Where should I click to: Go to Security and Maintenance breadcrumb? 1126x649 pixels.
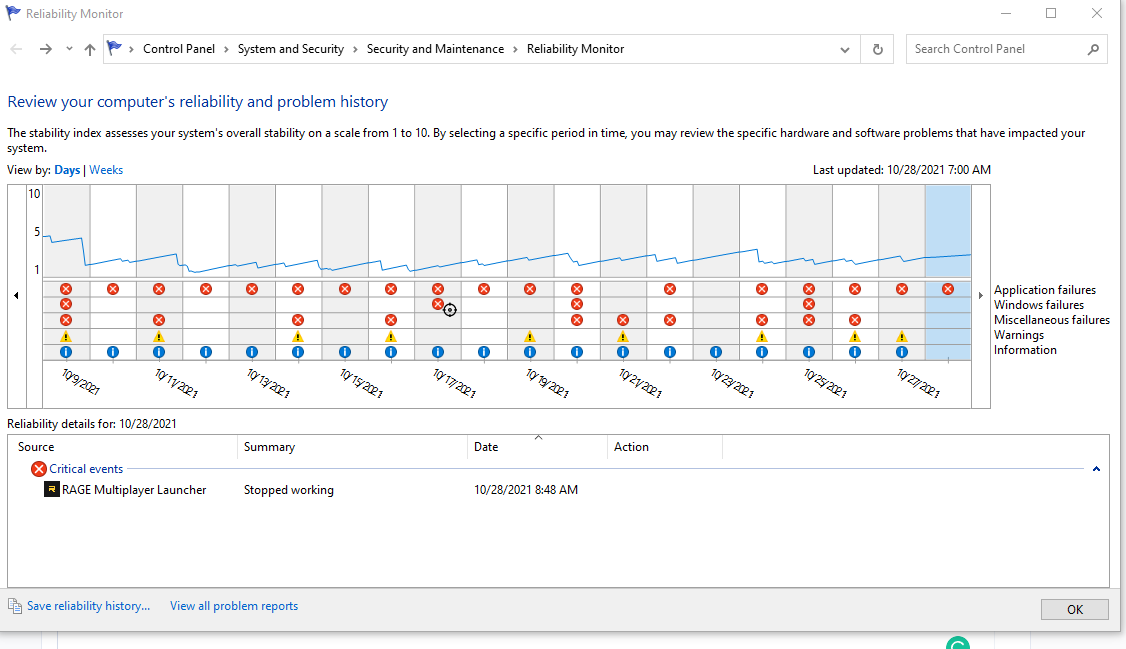(x=435, y=49)
